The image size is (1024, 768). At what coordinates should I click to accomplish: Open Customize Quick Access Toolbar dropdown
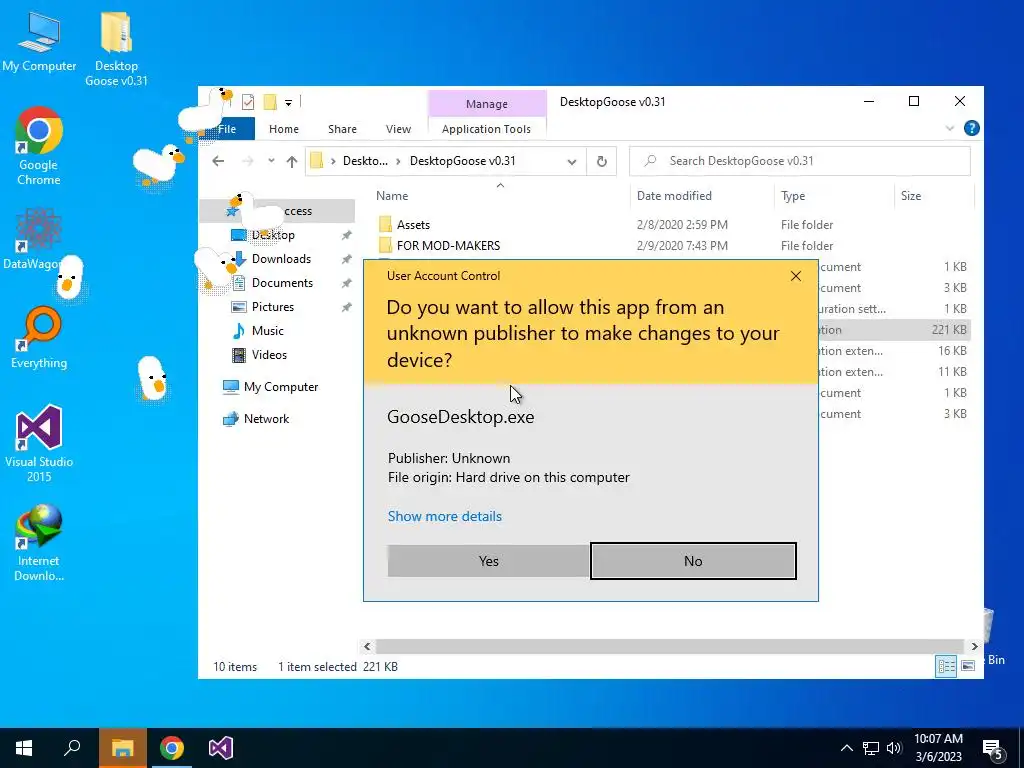click(288, 103)
